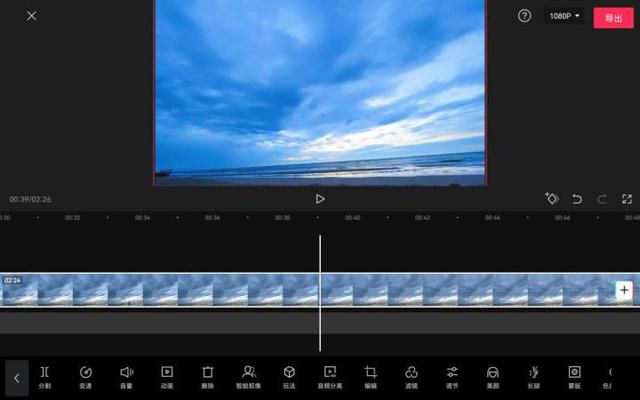
Task: Click the red 导出 export button
Action: click(613, 18)
